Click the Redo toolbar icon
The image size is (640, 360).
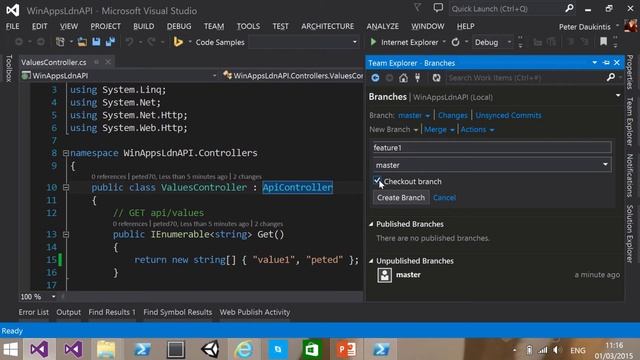click(151, 42)
